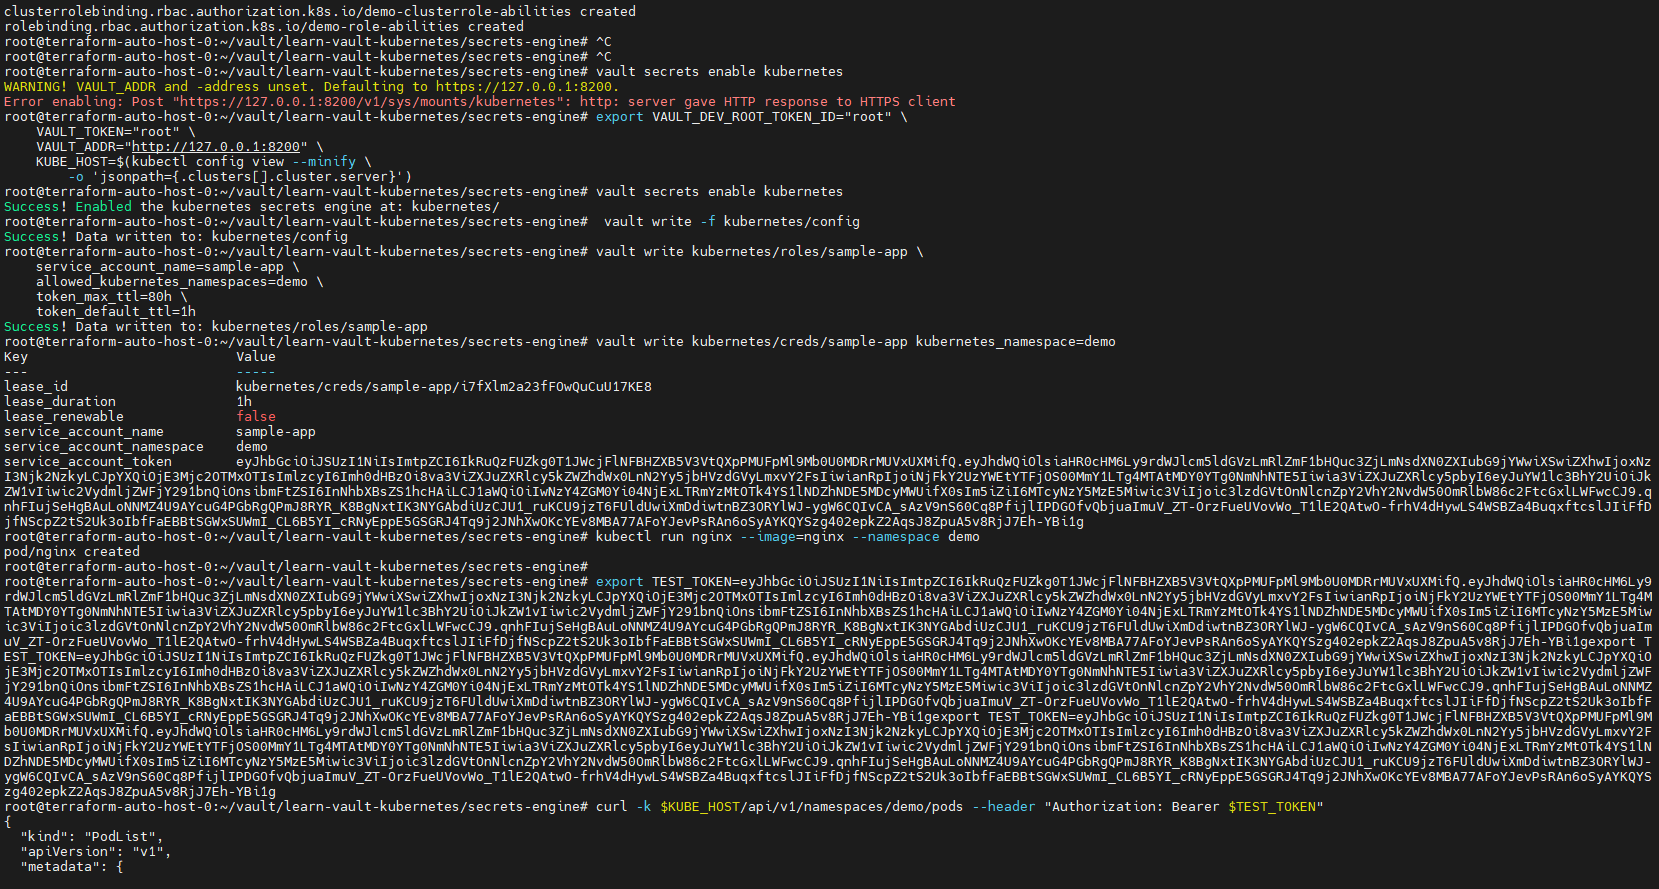Click the 'demo-clusterrole-abilities created' output line
The height and width of the screenshot is (889, 1659).
(x=320, y=11)
